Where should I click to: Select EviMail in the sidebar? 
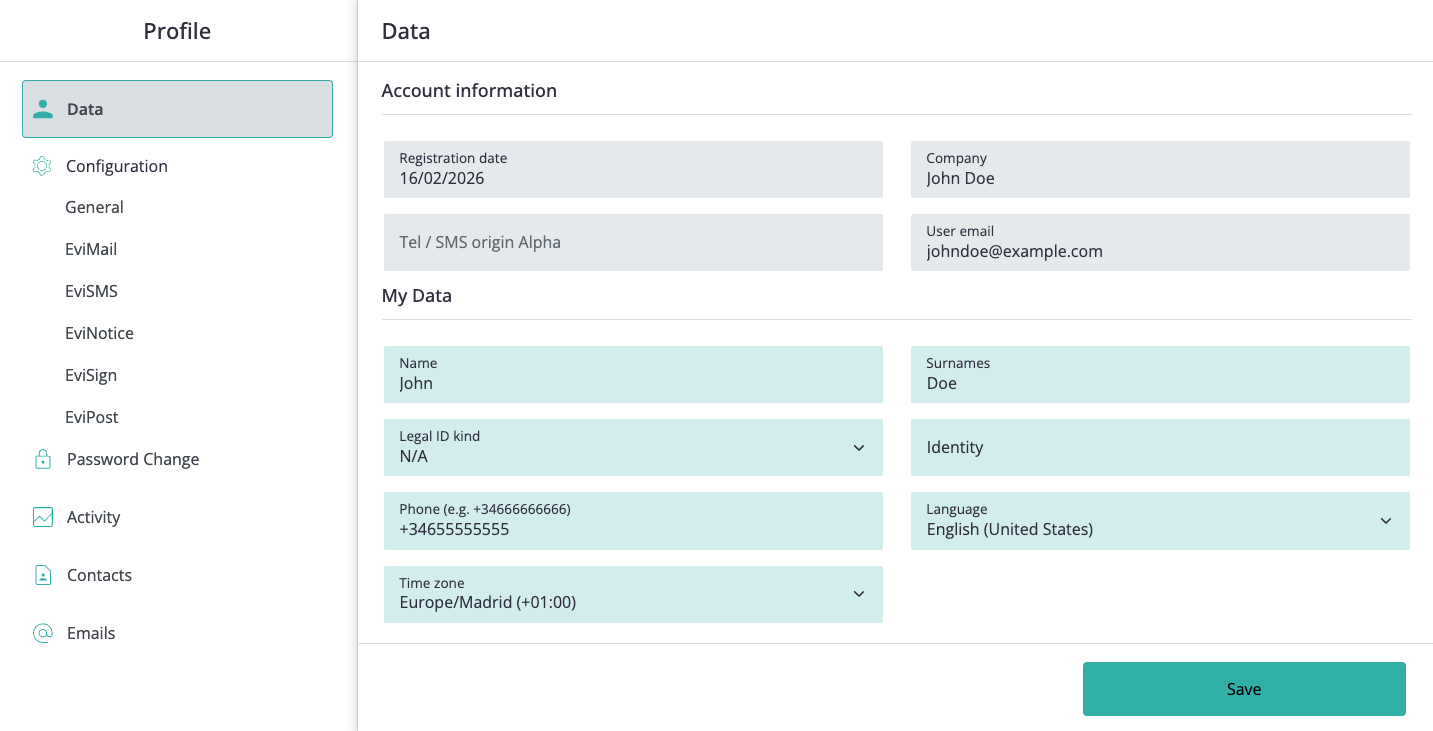pyautogui.click(x=91, y=249)
